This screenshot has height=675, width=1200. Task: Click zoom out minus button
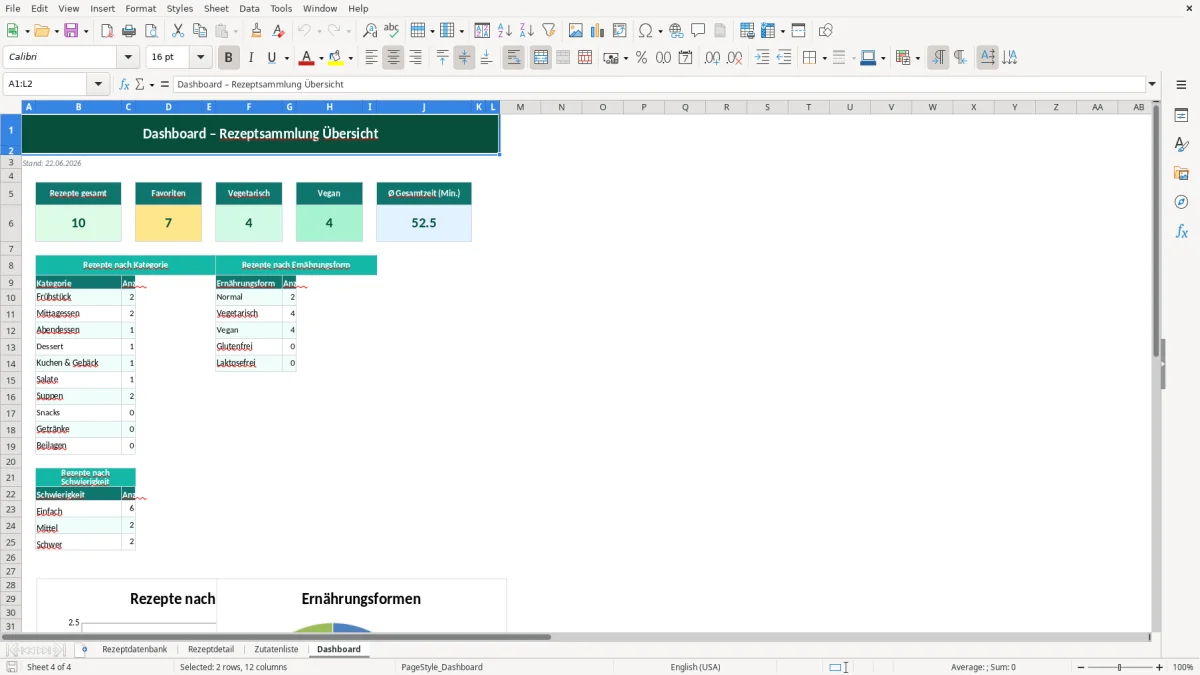pos(1081,667)
